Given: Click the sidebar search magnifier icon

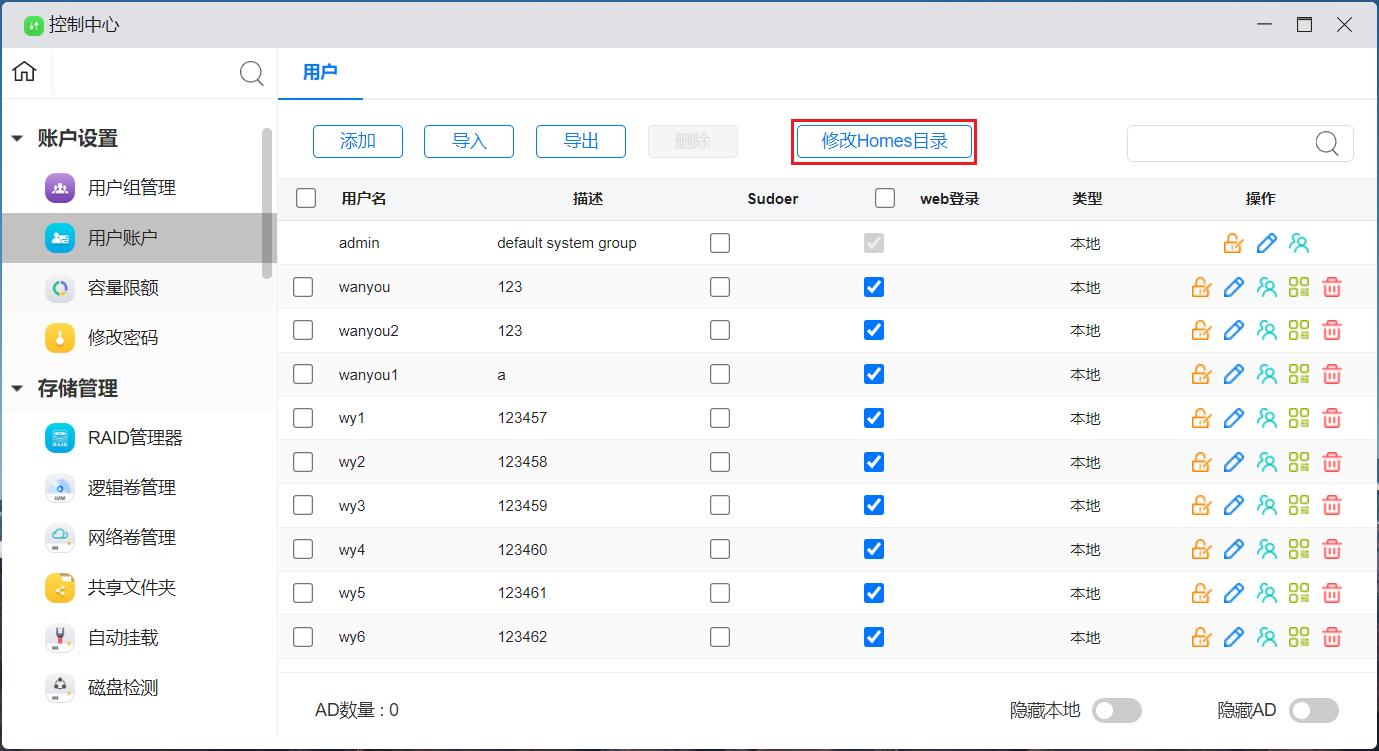Looking at the screenshot, I should [252, 73].
